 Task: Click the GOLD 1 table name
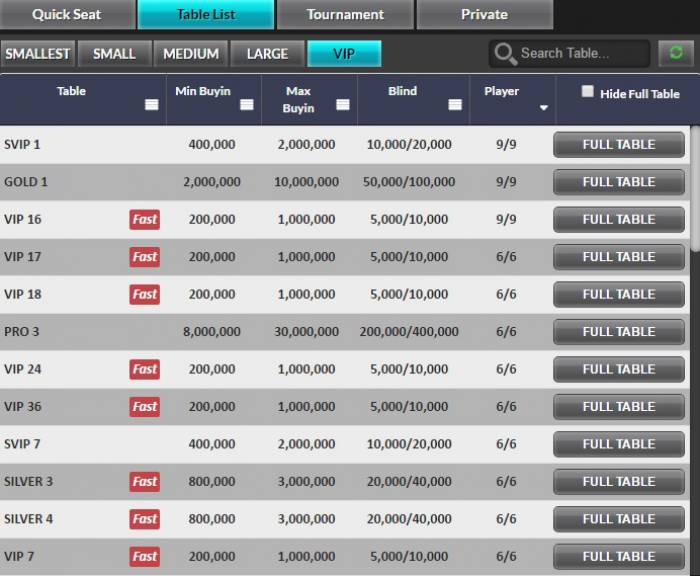[x=25, y=182]
